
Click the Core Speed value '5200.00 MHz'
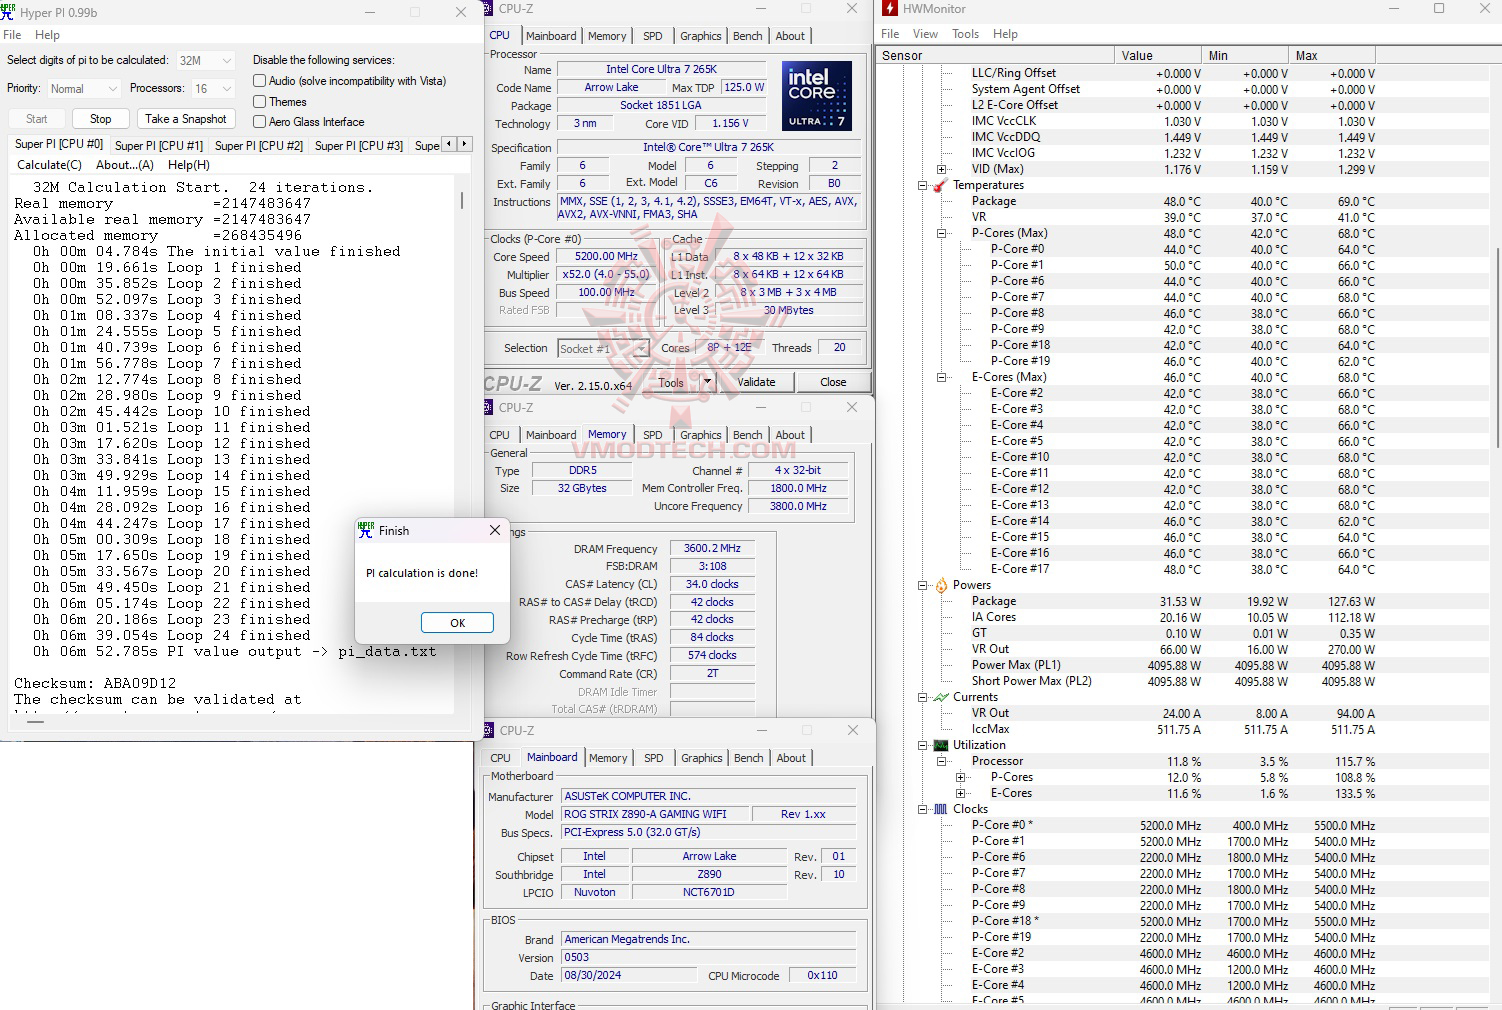tap(606, 256)
